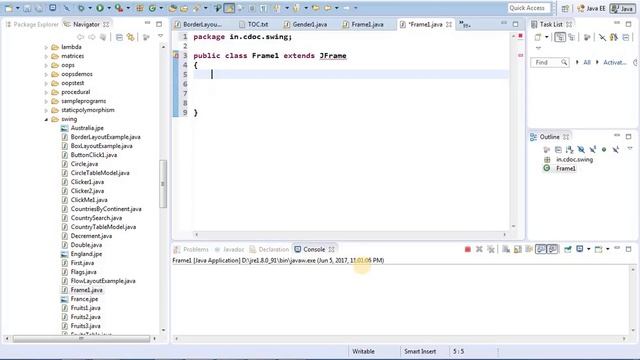This screenshot has width=640, height=360.
Task: Switch to the TOC.txt editor tab
Action: pos(254,24)
